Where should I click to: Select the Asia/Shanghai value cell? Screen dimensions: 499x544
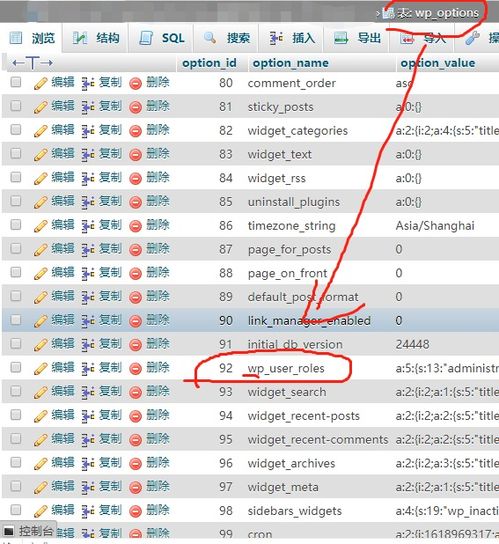(435, 226)
